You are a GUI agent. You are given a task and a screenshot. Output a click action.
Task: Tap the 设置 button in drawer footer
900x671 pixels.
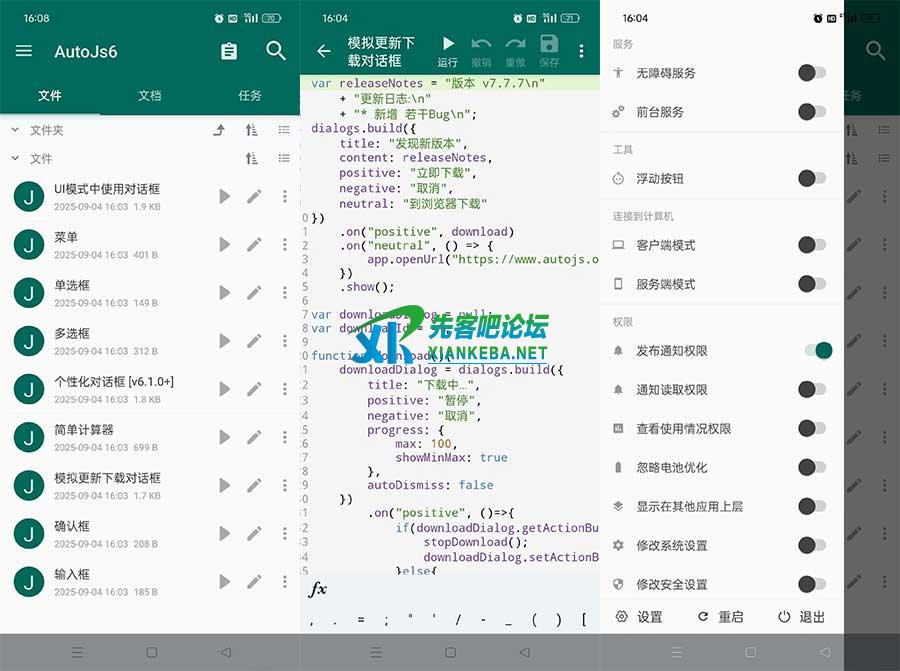tap(639, 617)
